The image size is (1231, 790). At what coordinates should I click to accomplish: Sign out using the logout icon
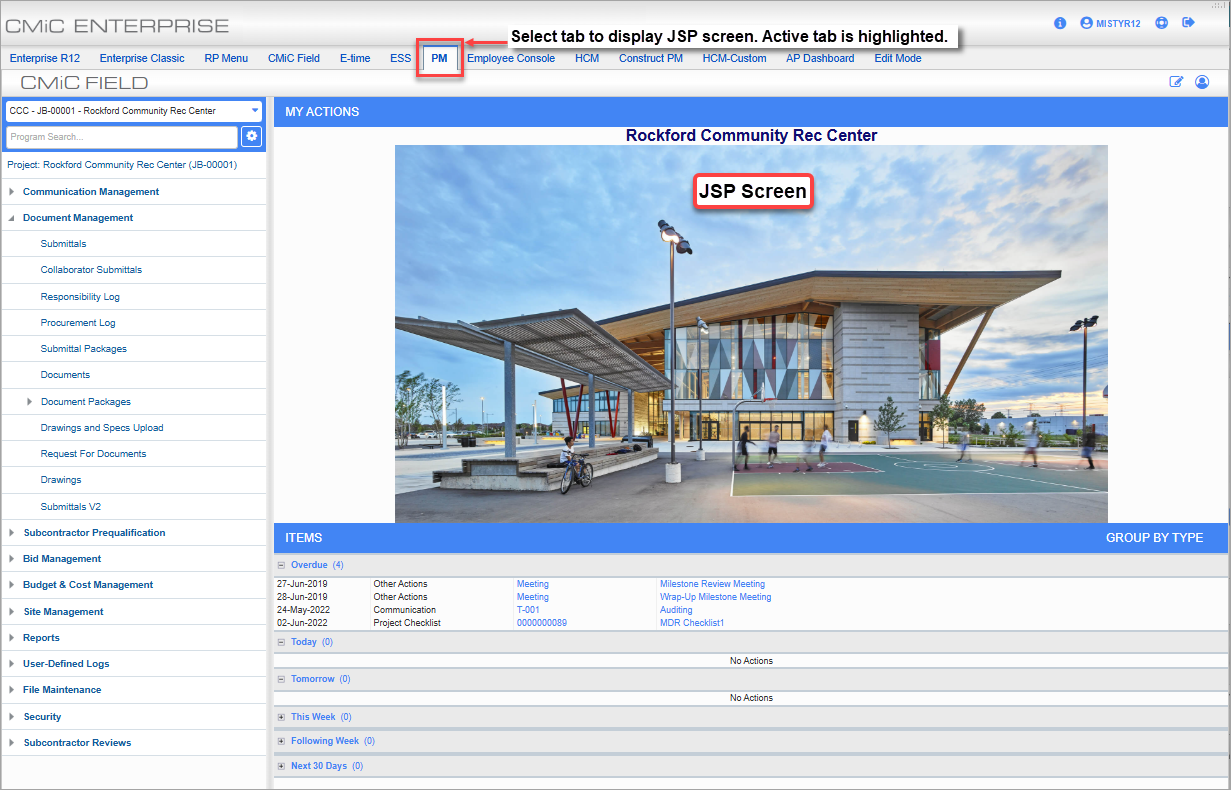click(x=1189, y=22)
